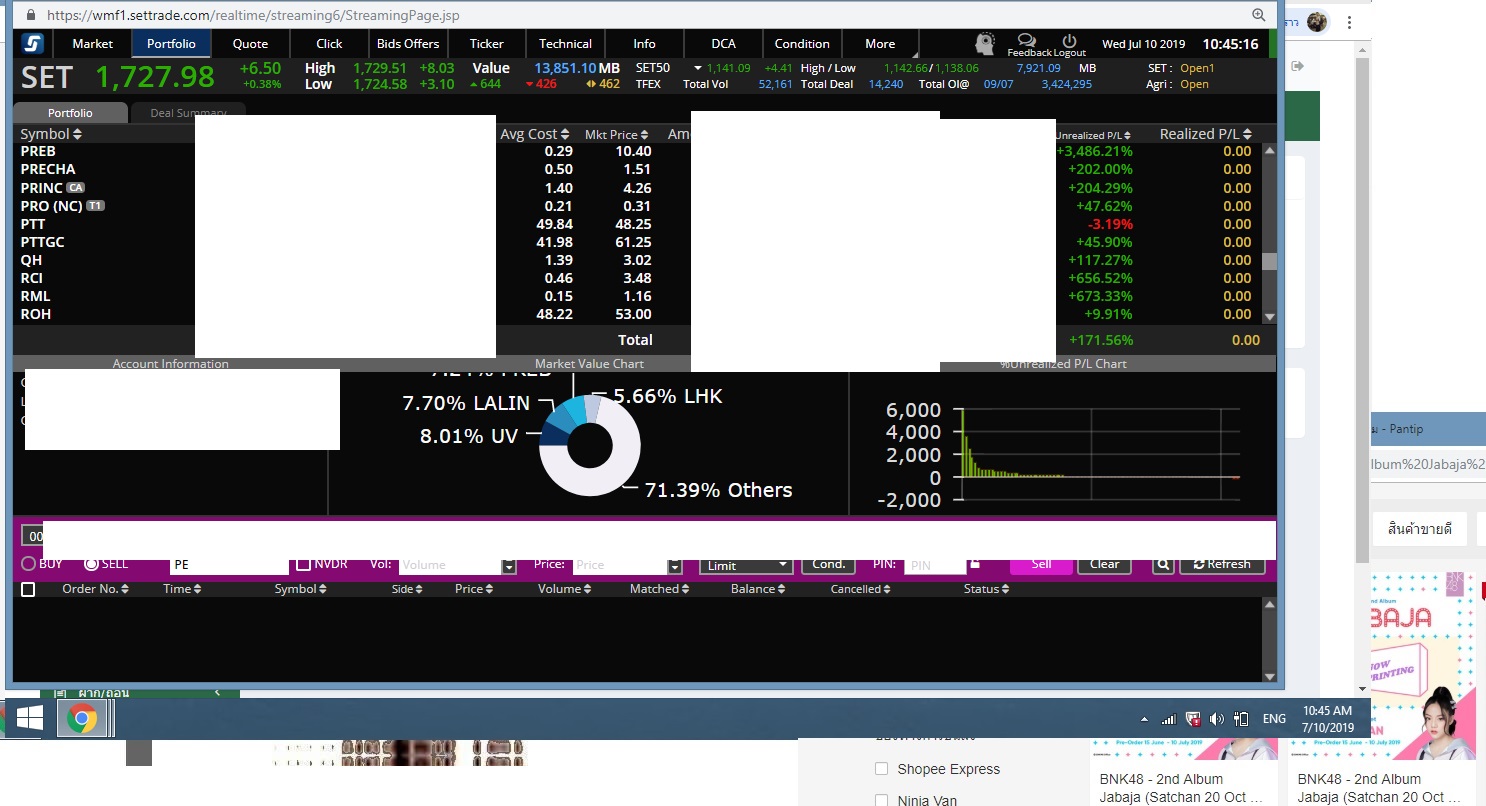Open the Bids Offers tab
1486x806 pixels.
[408, 44]
